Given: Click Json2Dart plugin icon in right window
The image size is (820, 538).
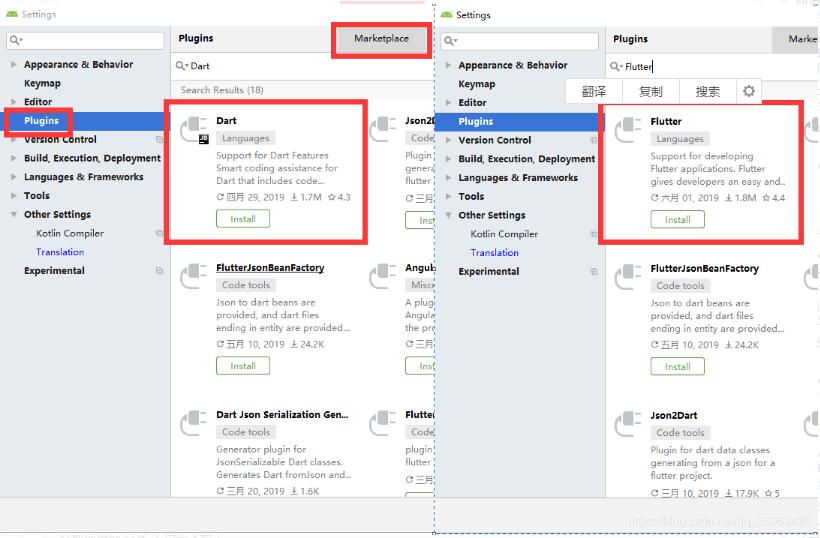Looking at the screenshot, I should tap(628, 424).
